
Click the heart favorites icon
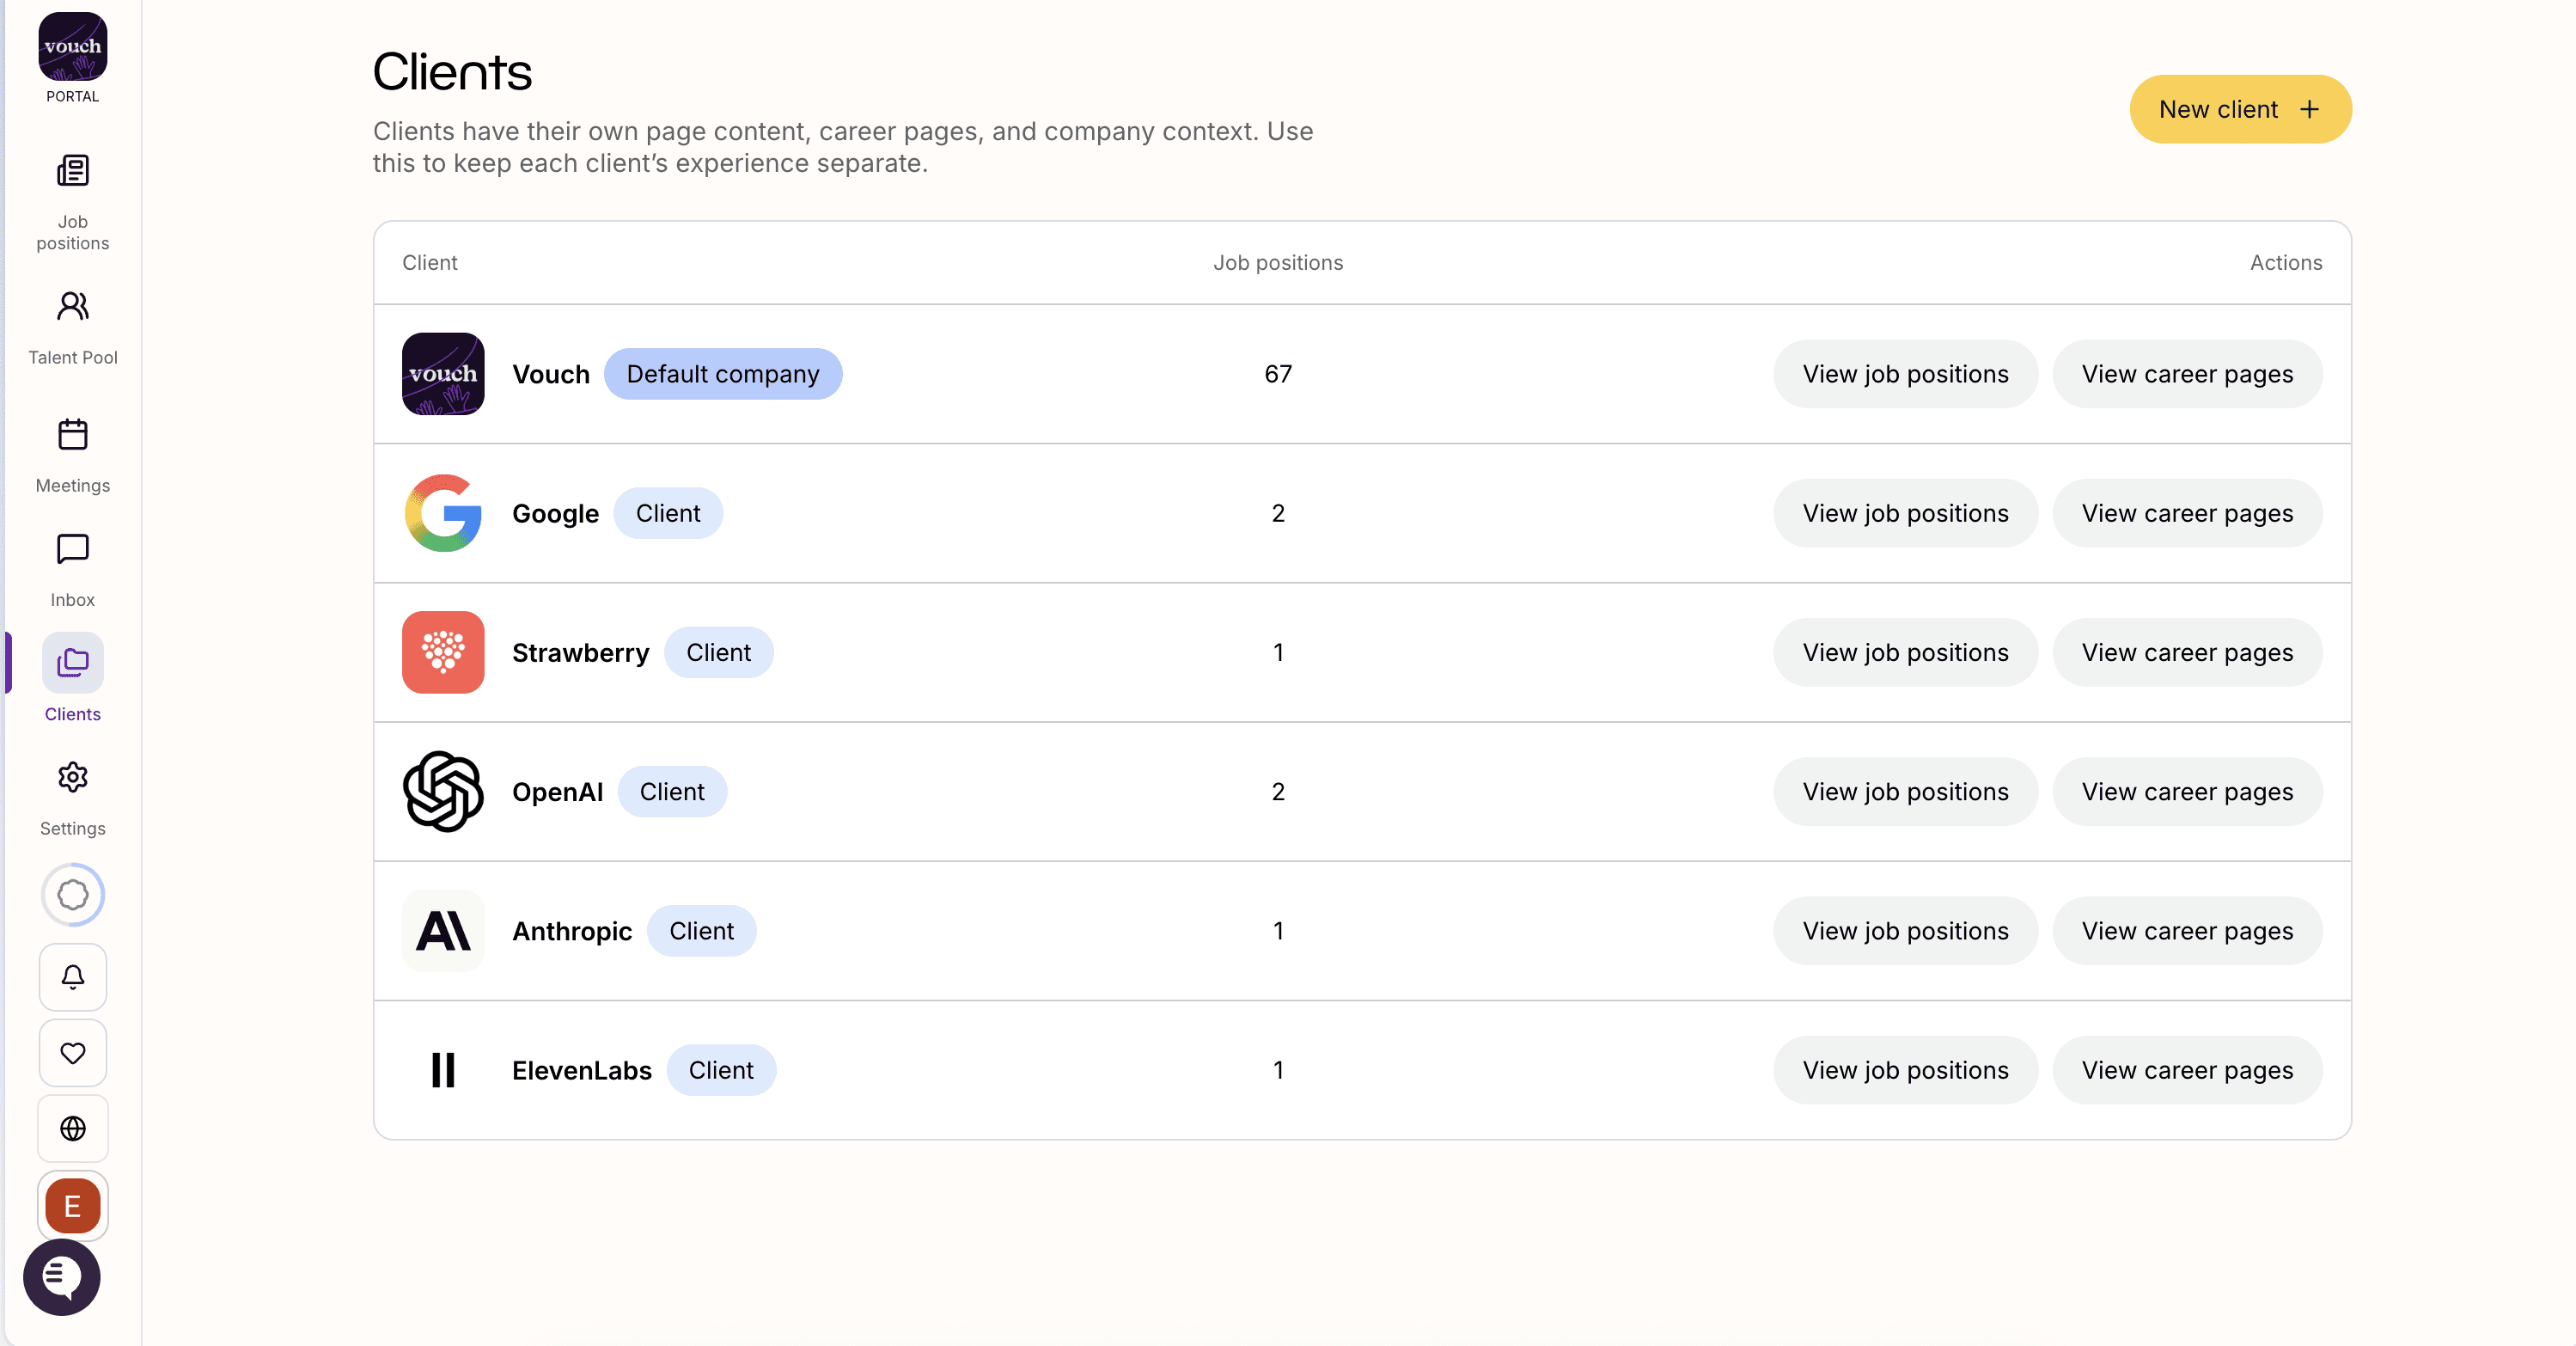(x=72, y=1052)
